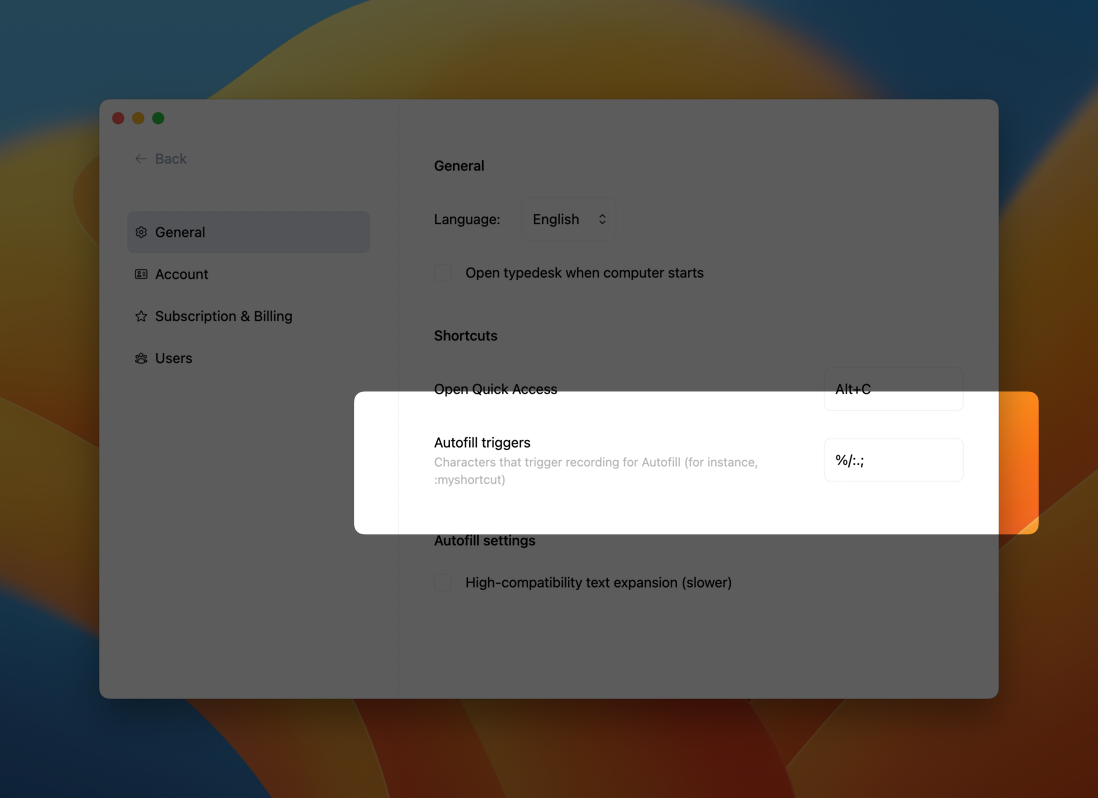1098x798 pixels.
Task: Enable high-compatibility text expansion
Action: coord(442,582)
